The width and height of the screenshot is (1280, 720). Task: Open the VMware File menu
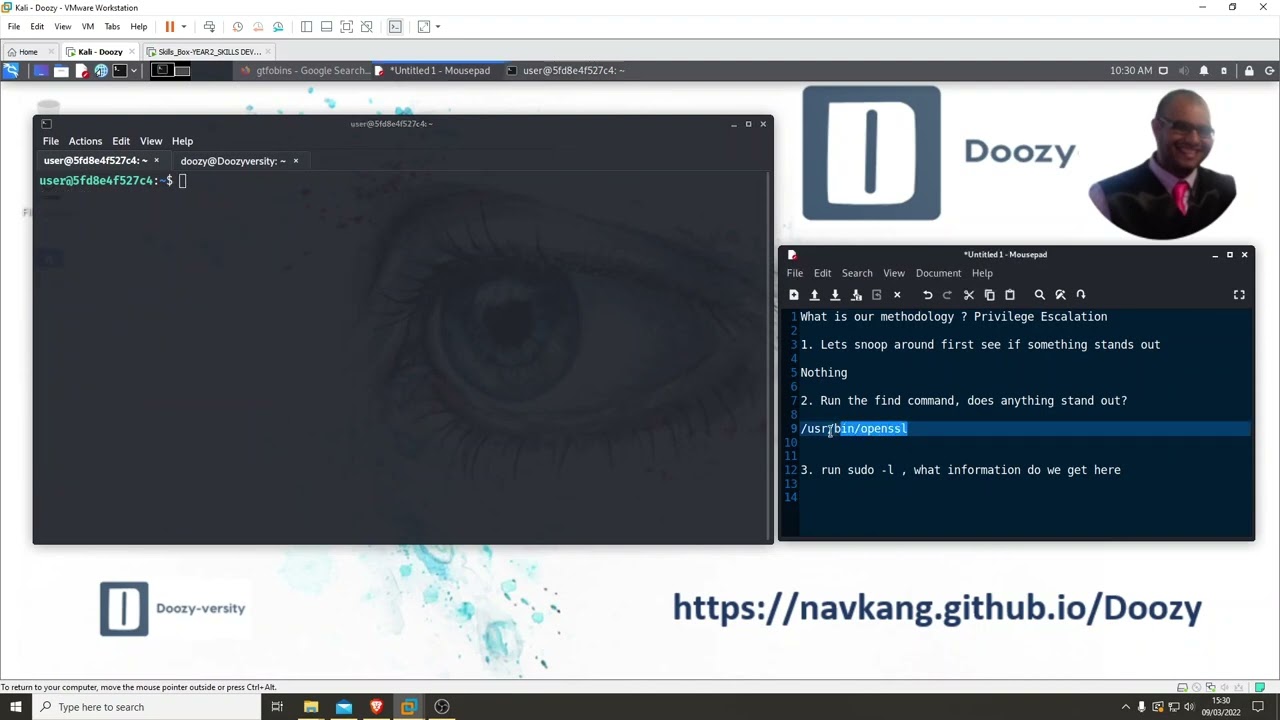click(x=14, y=27)
